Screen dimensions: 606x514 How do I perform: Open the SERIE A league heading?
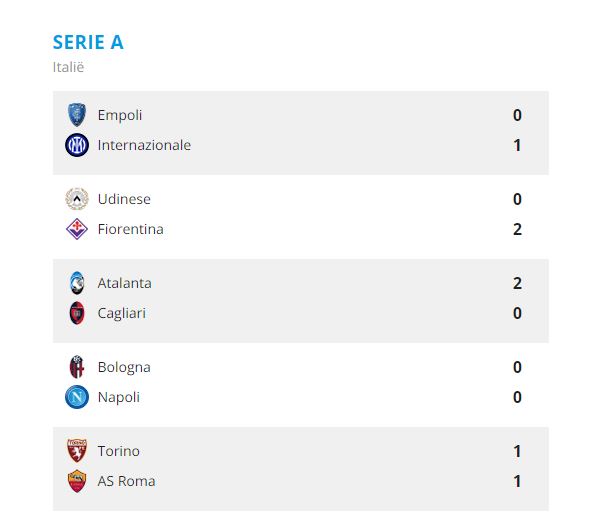point(88,42)
